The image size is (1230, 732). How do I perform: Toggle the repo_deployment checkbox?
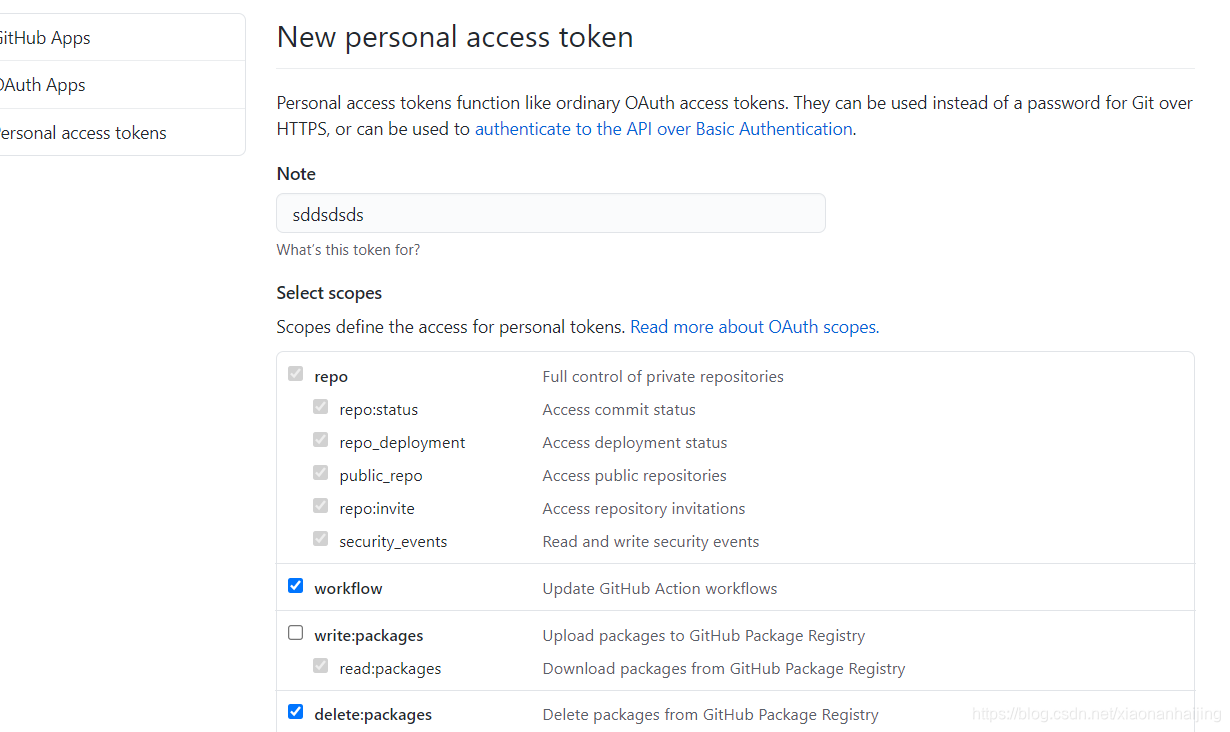pos(320,440)
